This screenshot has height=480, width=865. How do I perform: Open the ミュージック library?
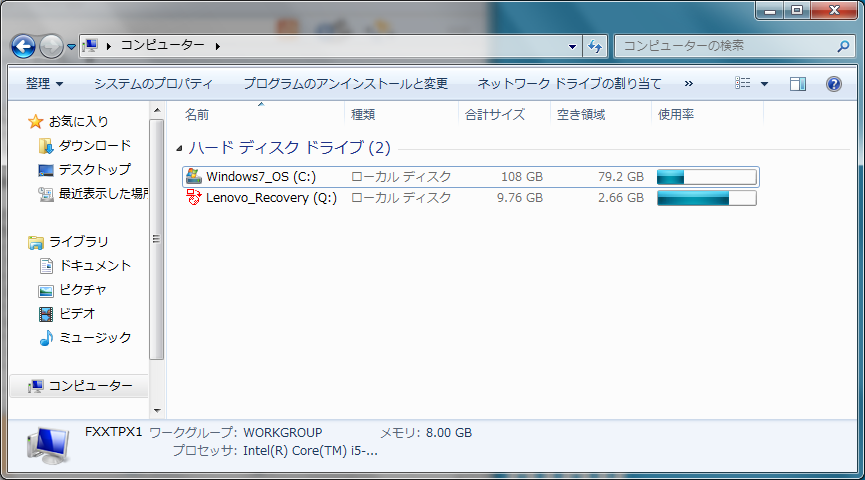click(x=95, y=338)
